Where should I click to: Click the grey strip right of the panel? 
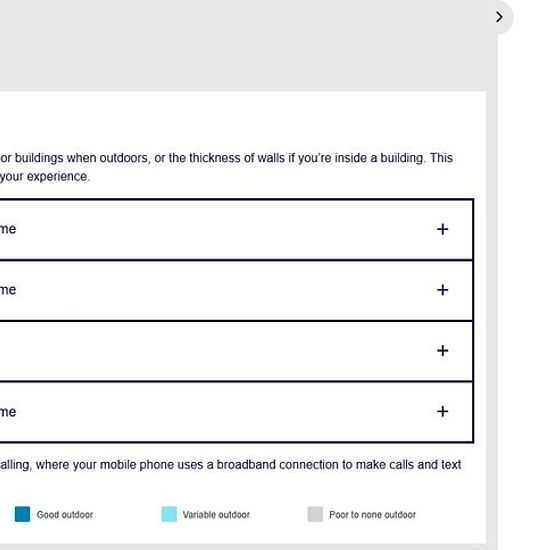(x=492, y=316)
